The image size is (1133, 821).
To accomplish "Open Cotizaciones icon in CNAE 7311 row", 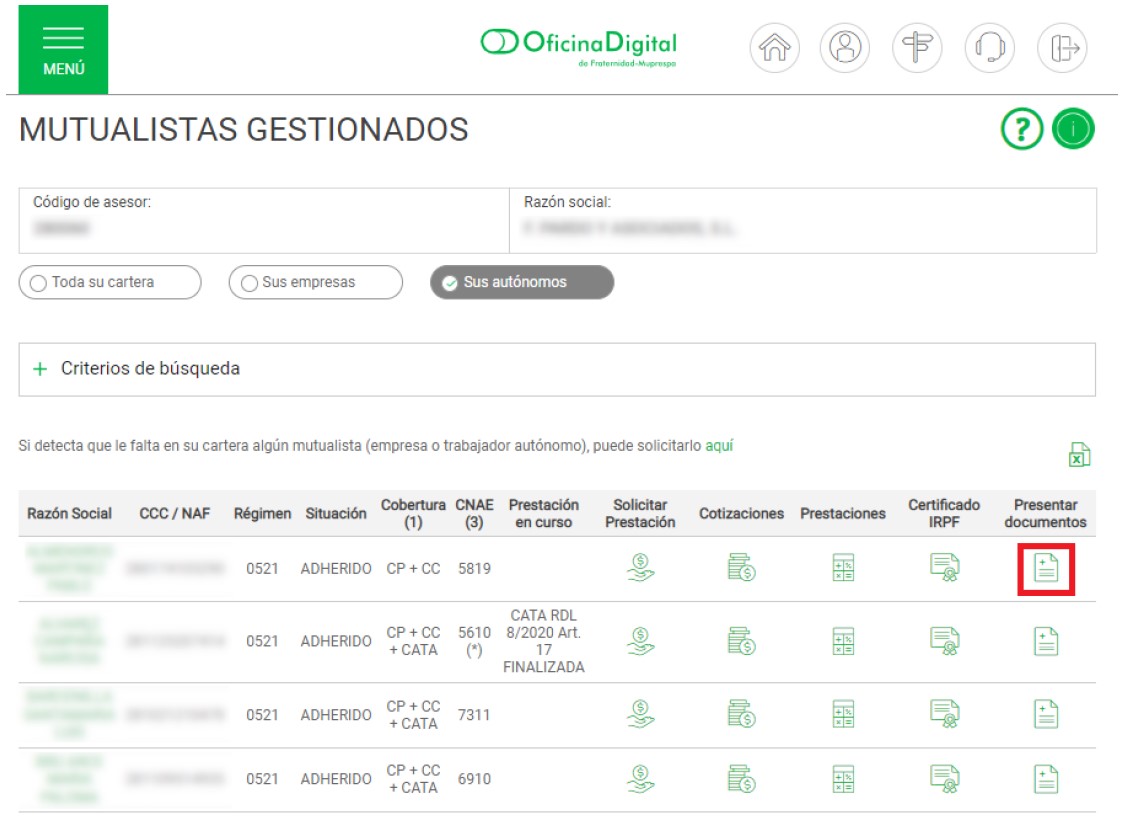I will click(x=741, y=714).
